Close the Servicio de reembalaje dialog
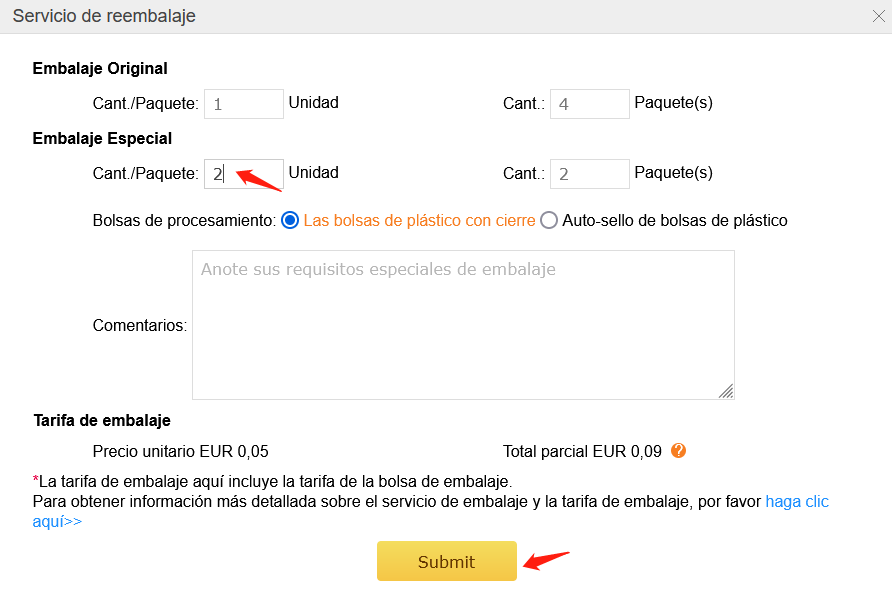The image size is (892, 599). [x=878, y=16]
